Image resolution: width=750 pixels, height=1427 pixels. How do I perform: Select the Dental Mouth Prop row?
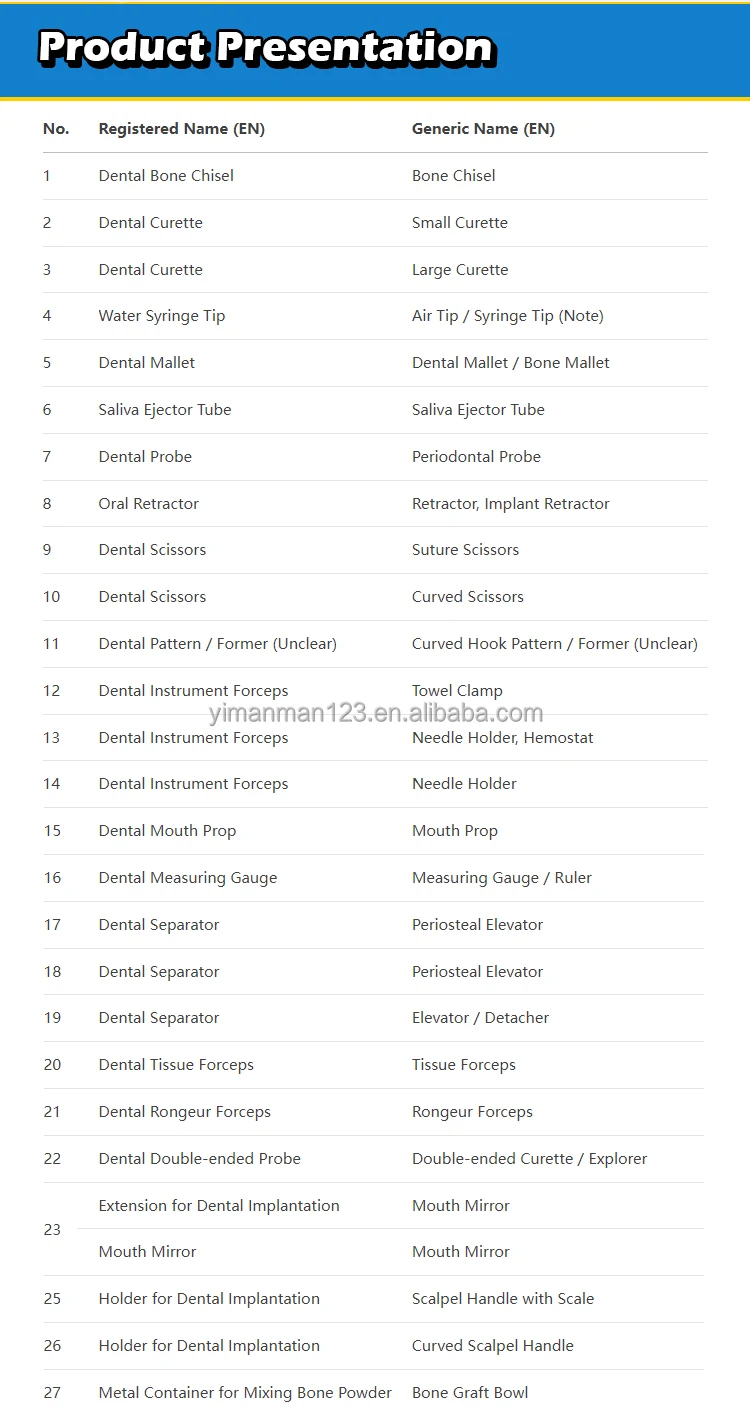pyautogui.click(x=373, y=831)
